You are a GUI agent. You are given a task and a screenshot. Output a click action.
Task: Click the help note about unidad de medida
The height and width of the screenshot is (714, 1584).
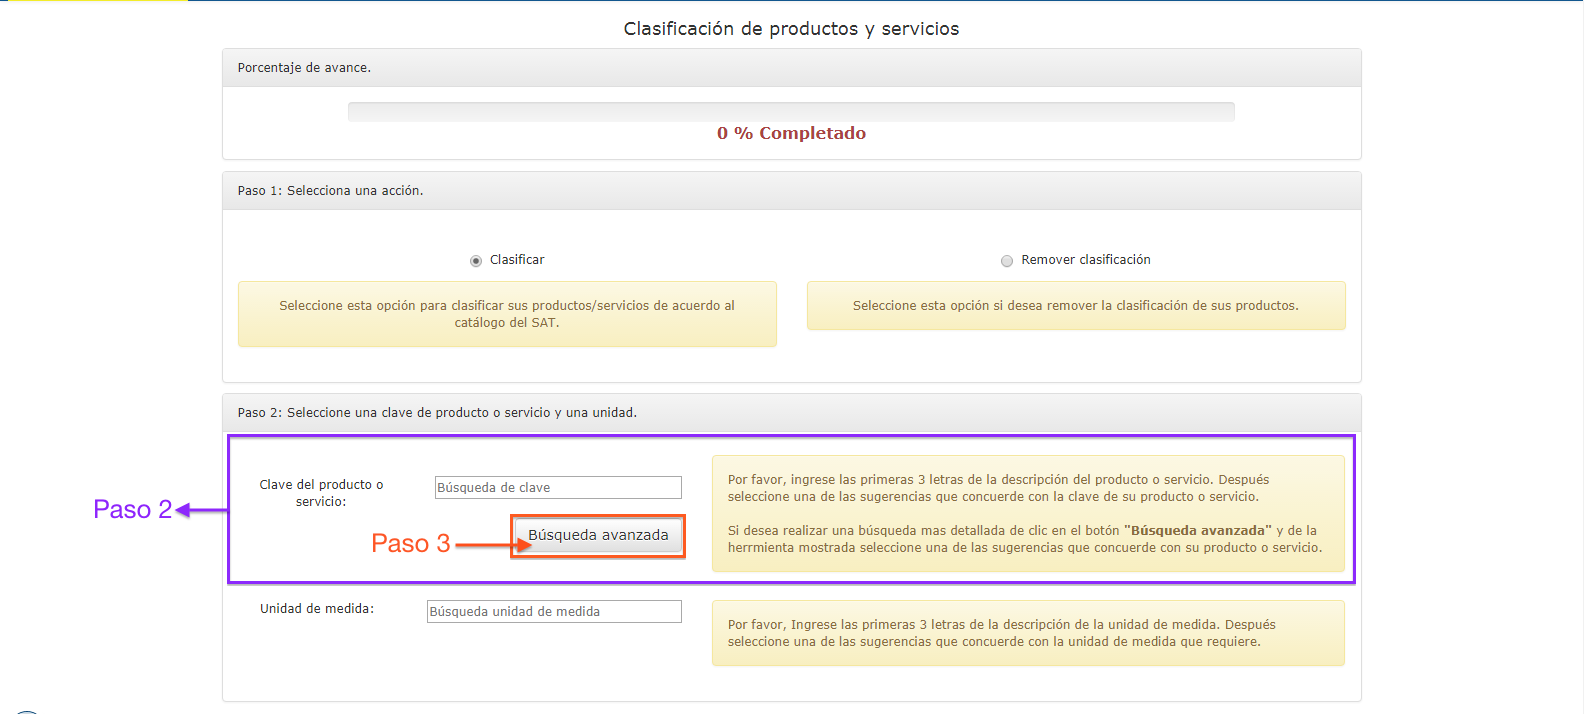point(1028,633)
